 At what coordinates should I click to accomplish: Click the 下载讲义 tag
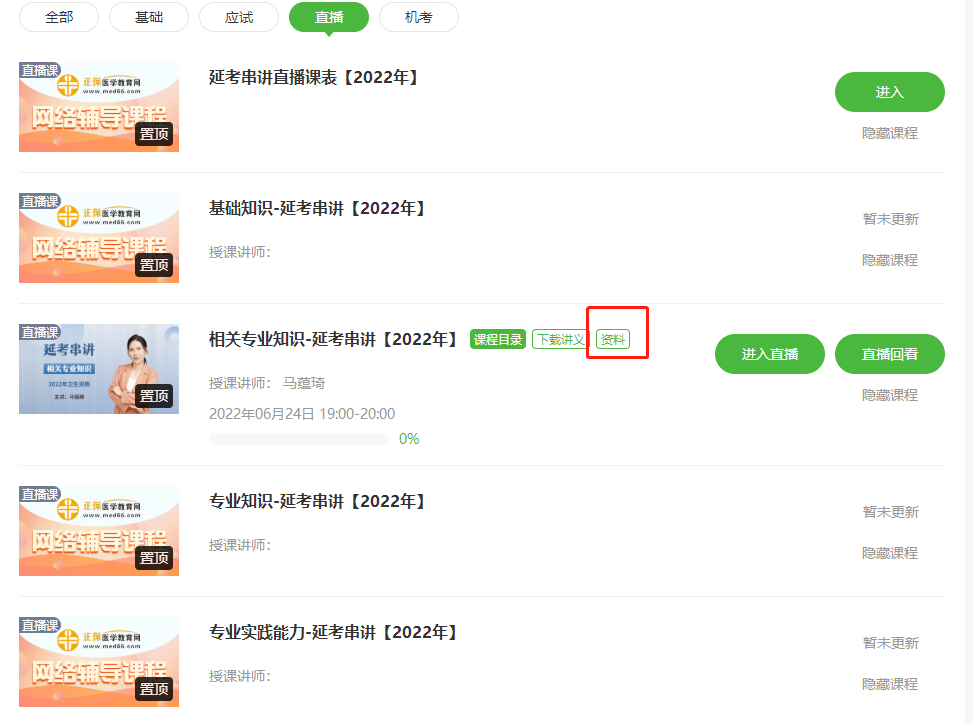point(560,339)
